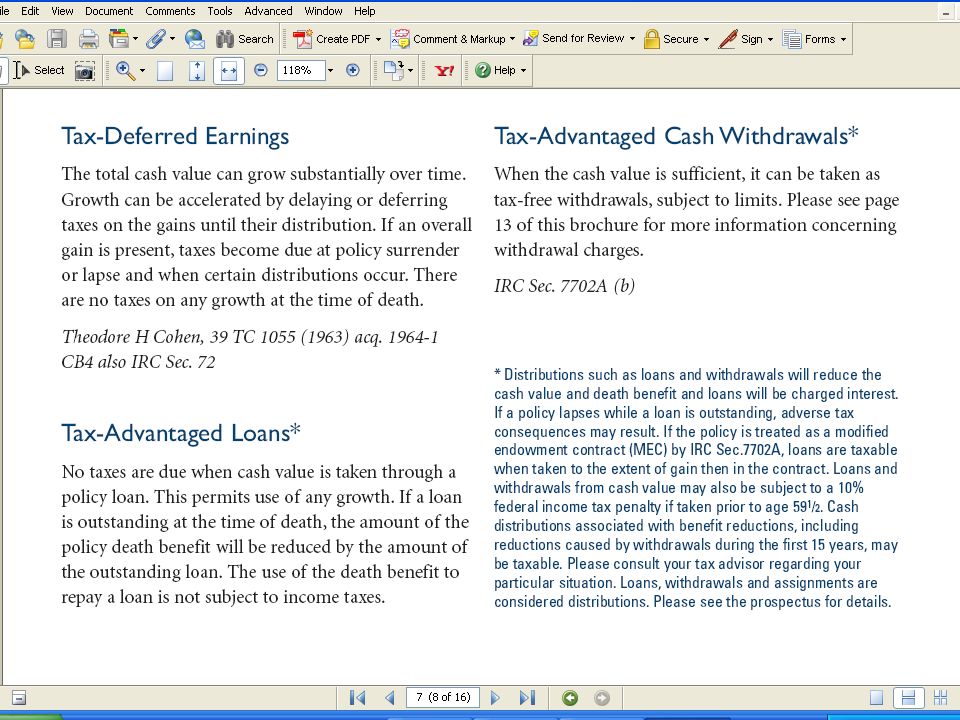Set Actual Size page view
This screenshot has width=960, height=720.
pos(165,71)
